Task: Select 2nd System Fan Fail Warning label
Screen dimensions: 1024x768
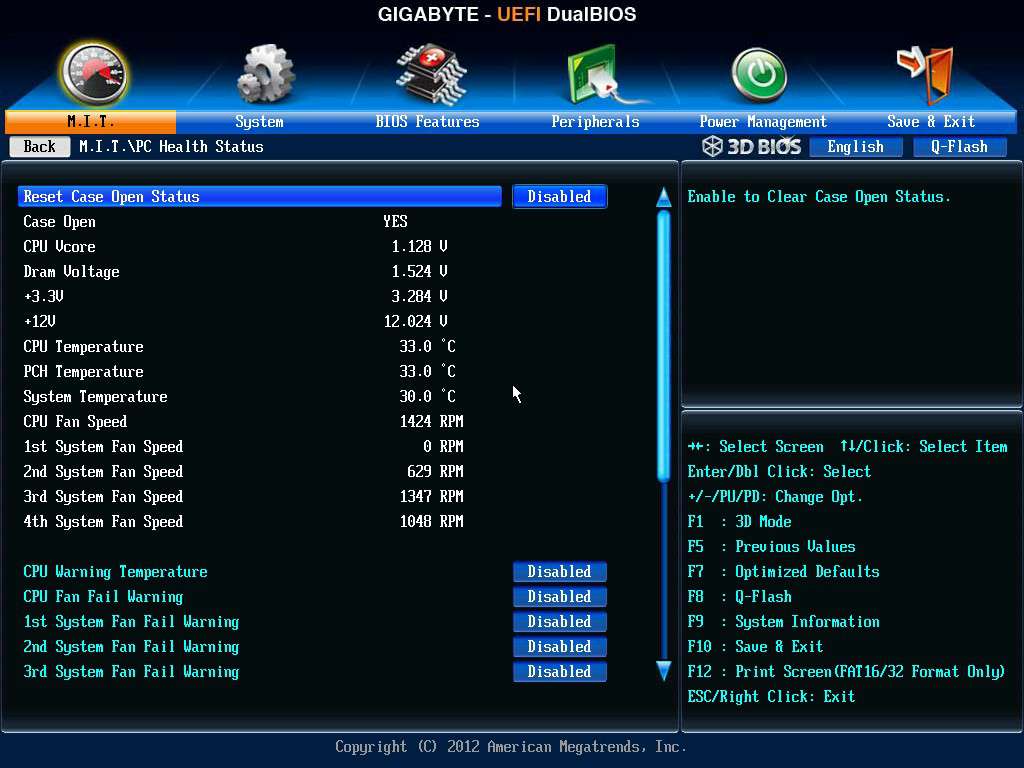Action: click(x=131, y=647)
